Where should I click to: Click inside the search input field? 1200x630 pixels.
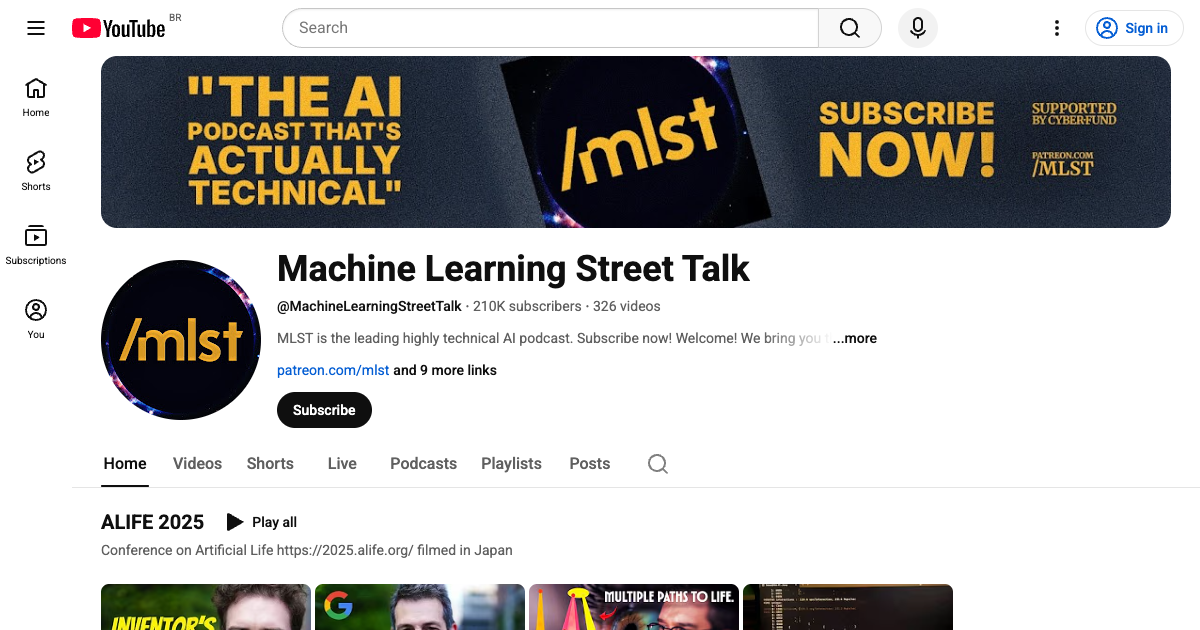click(x=550, y=28)
